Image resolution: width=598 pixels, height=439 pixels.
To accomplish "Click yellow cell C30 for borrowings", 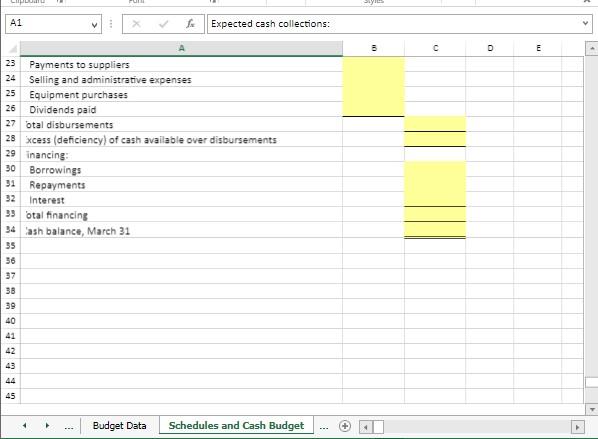I will click(435, 170).
